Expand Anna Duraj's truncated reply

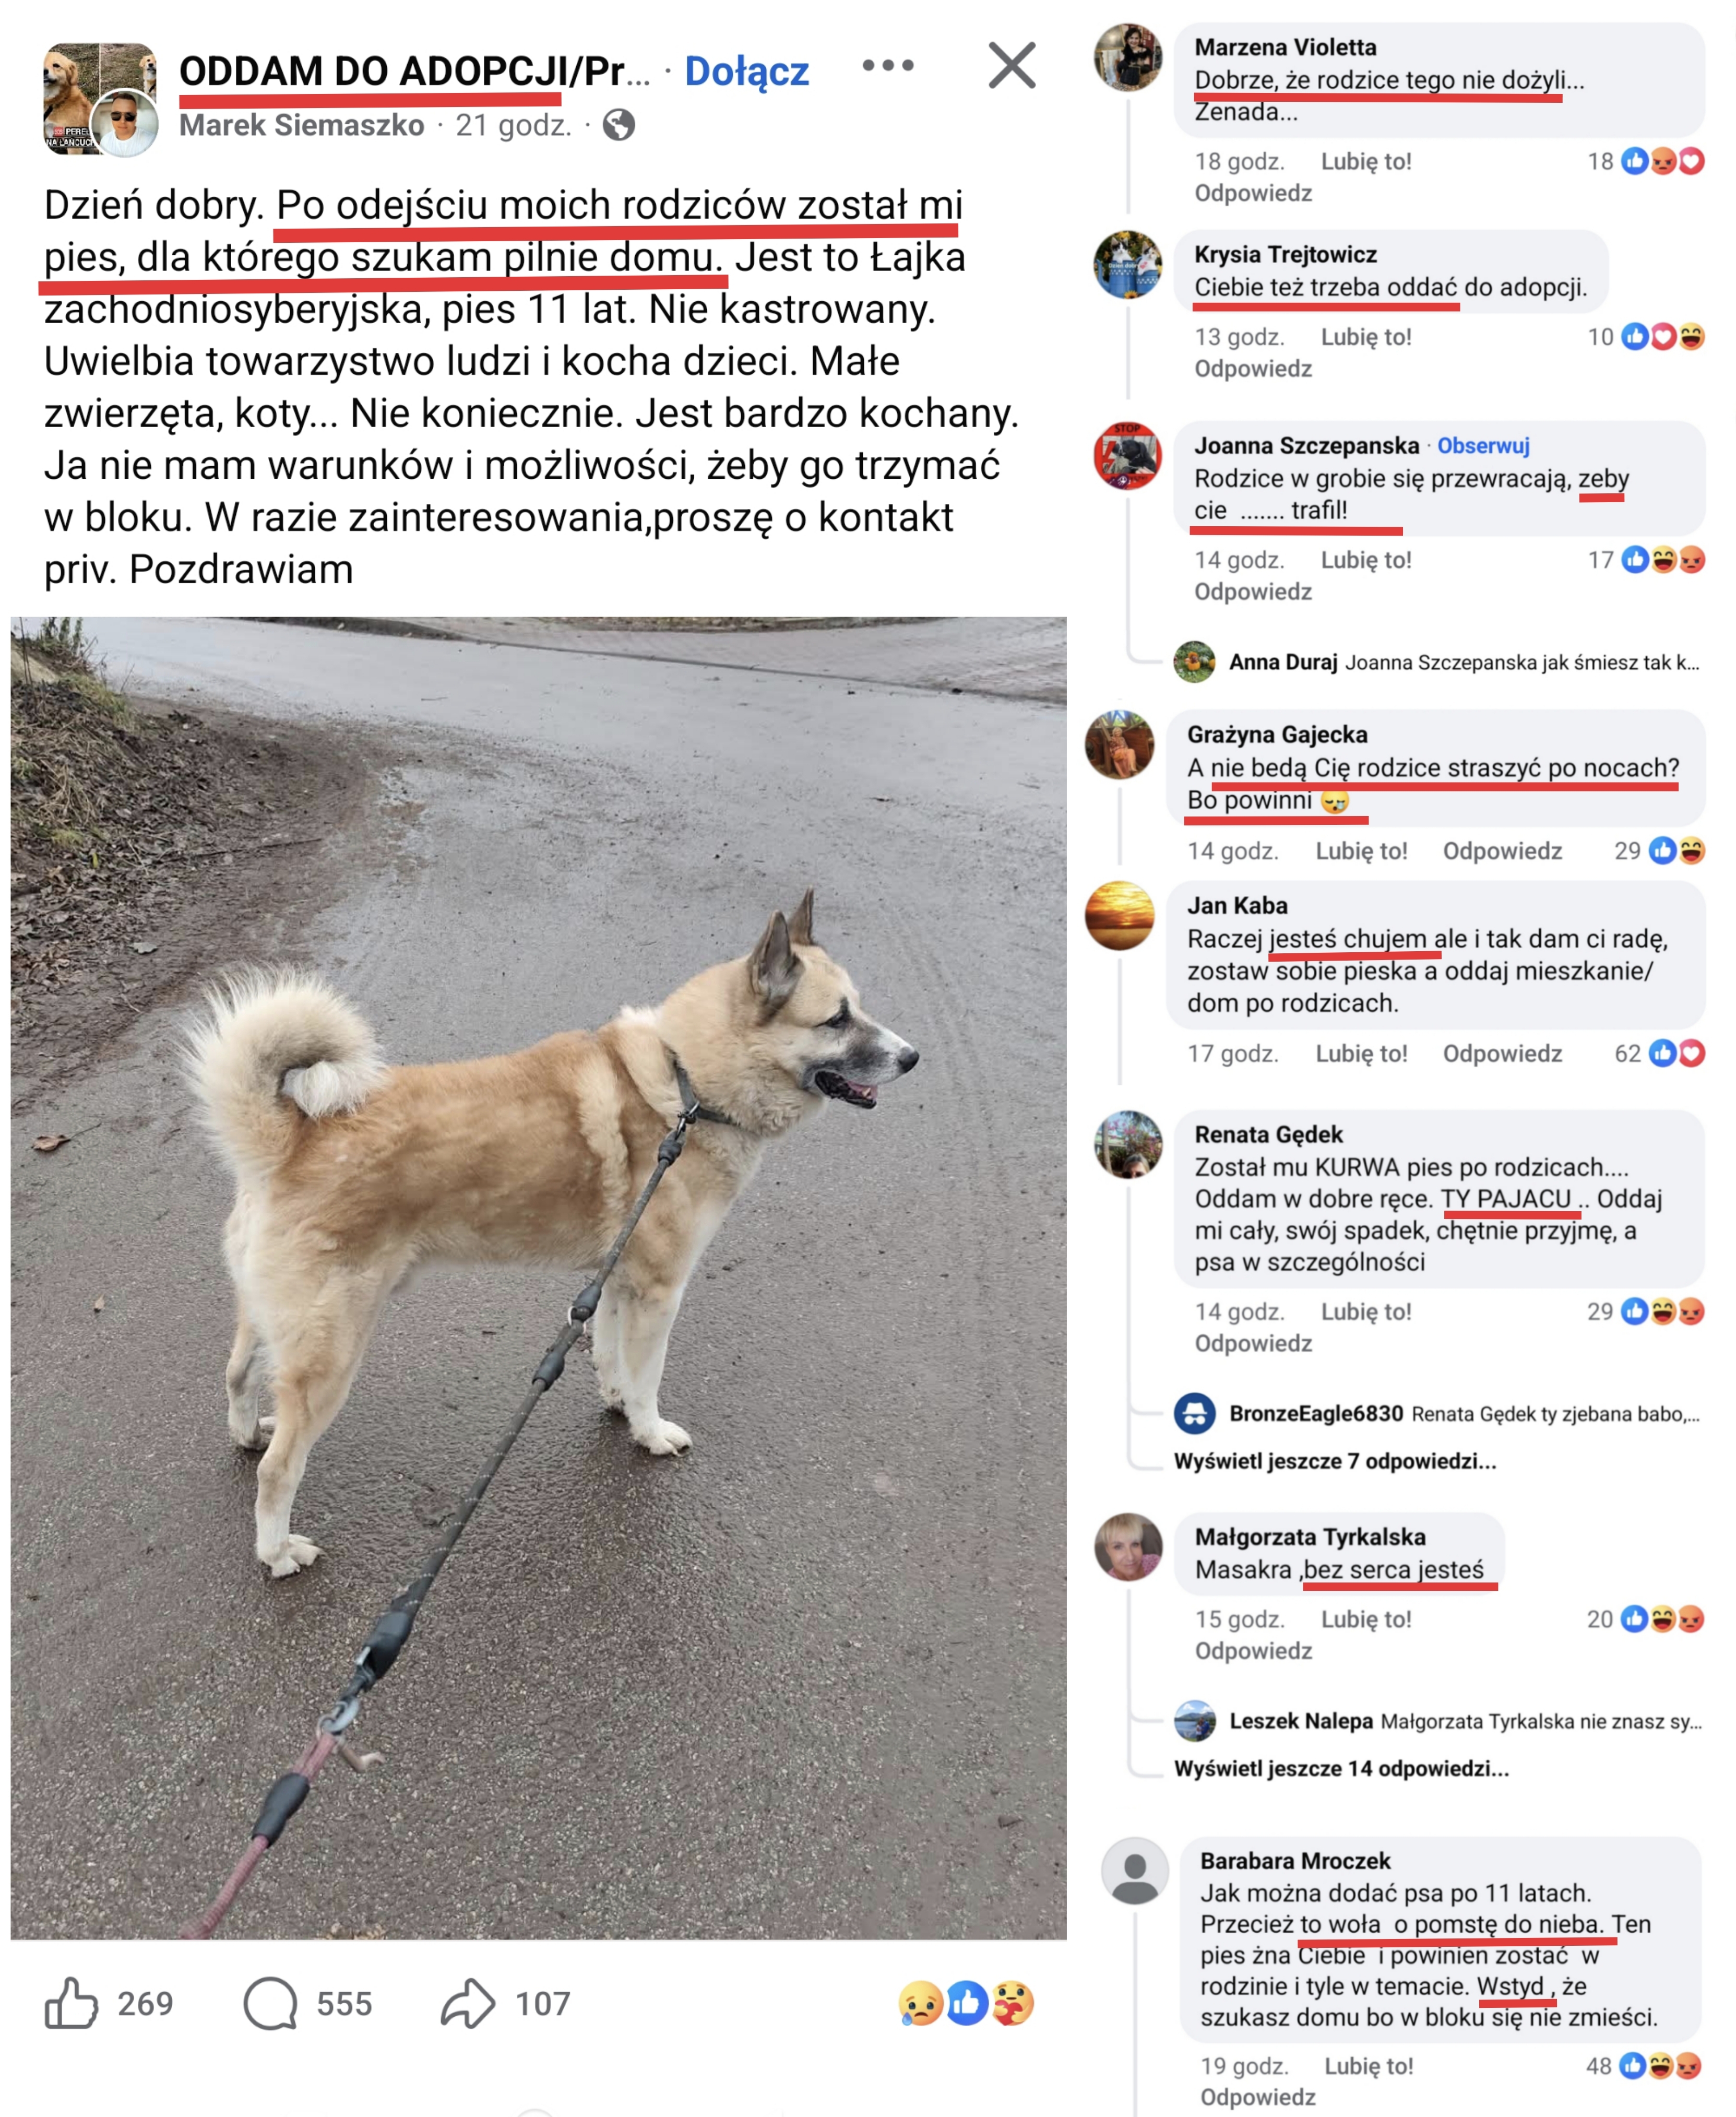point(1464,662)
